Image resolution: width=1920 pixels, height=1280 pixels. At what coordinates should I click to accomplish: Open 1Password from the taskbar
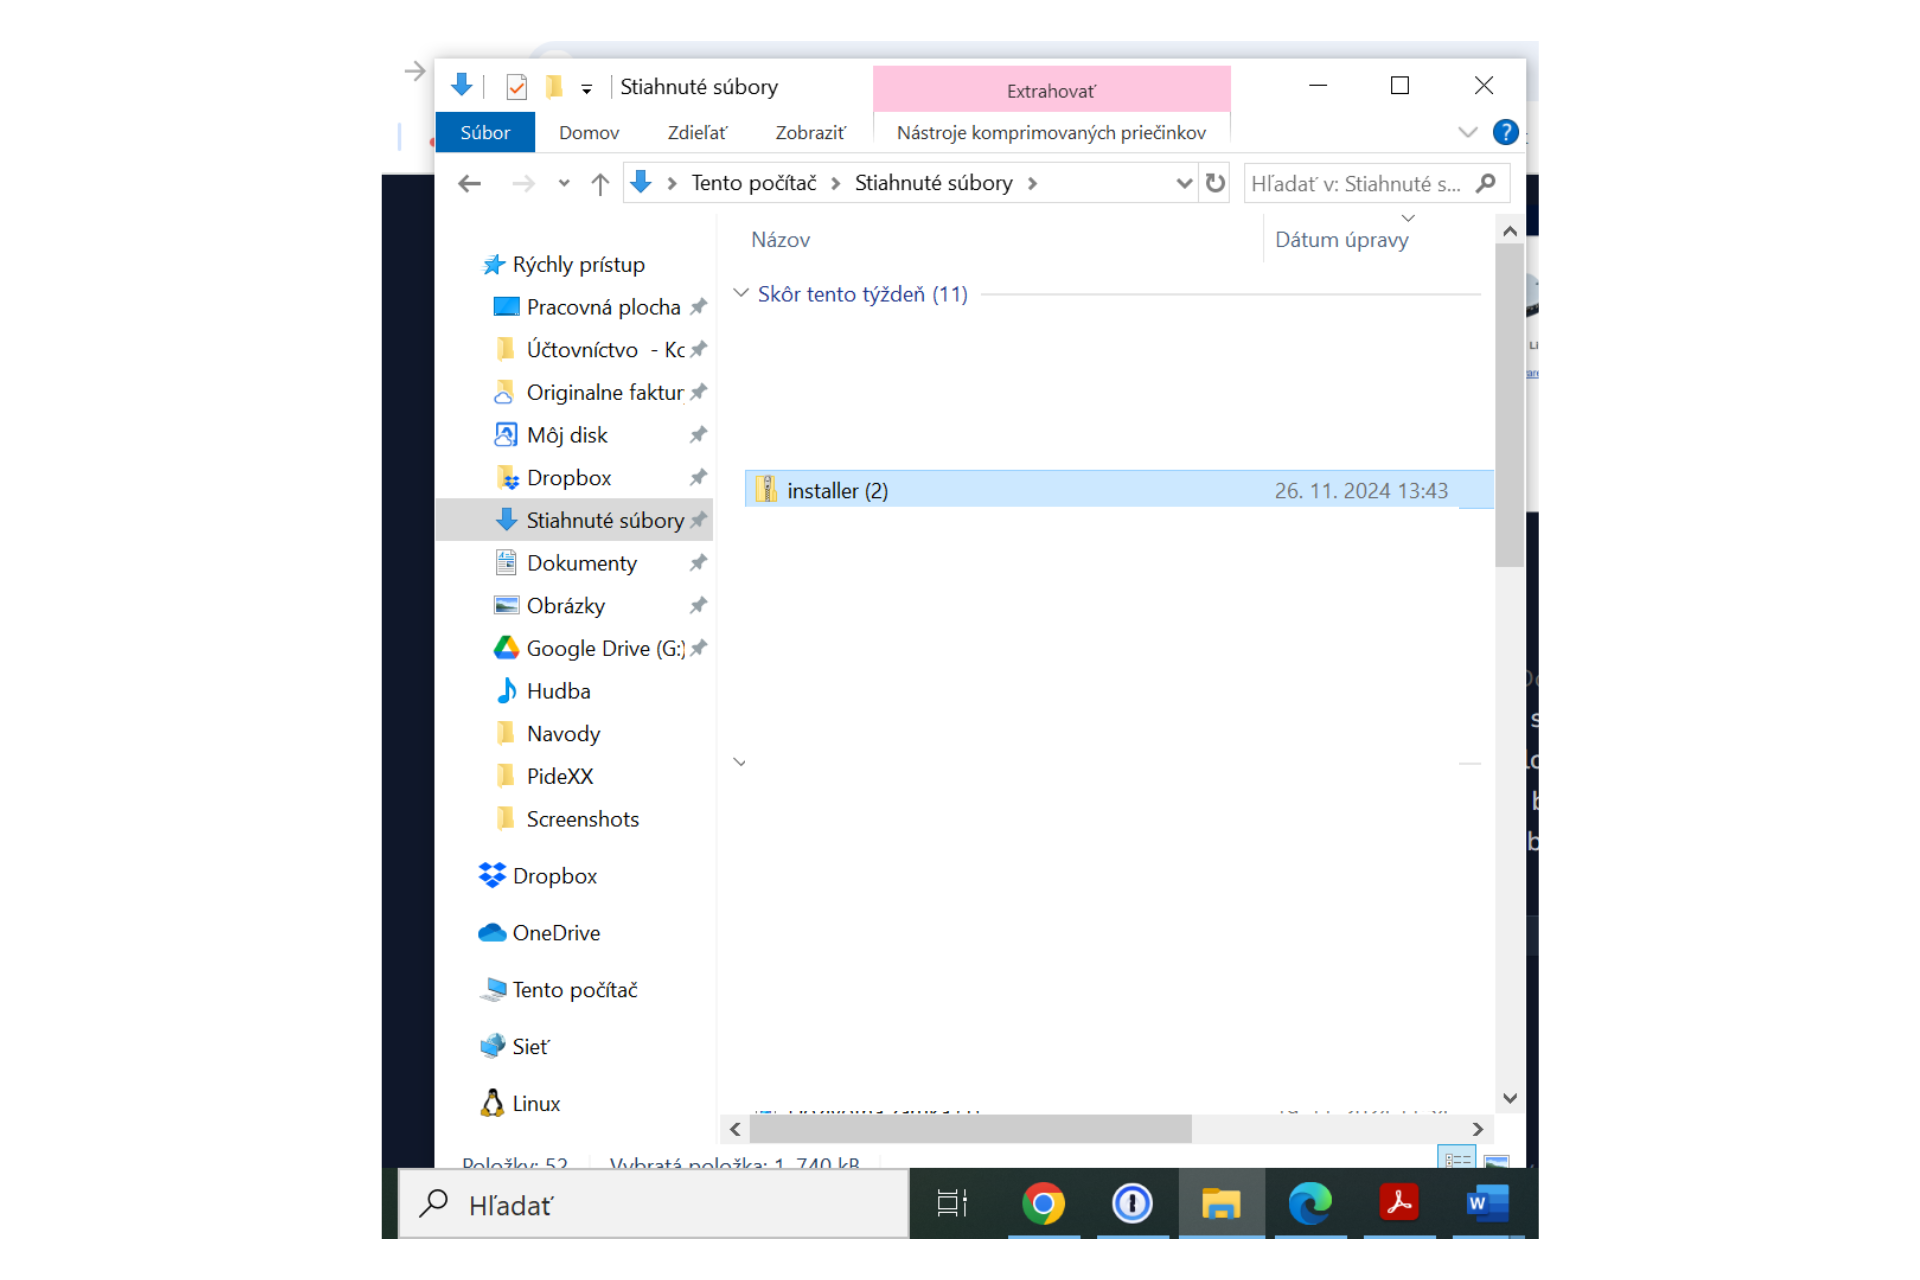(1131, 1203)
